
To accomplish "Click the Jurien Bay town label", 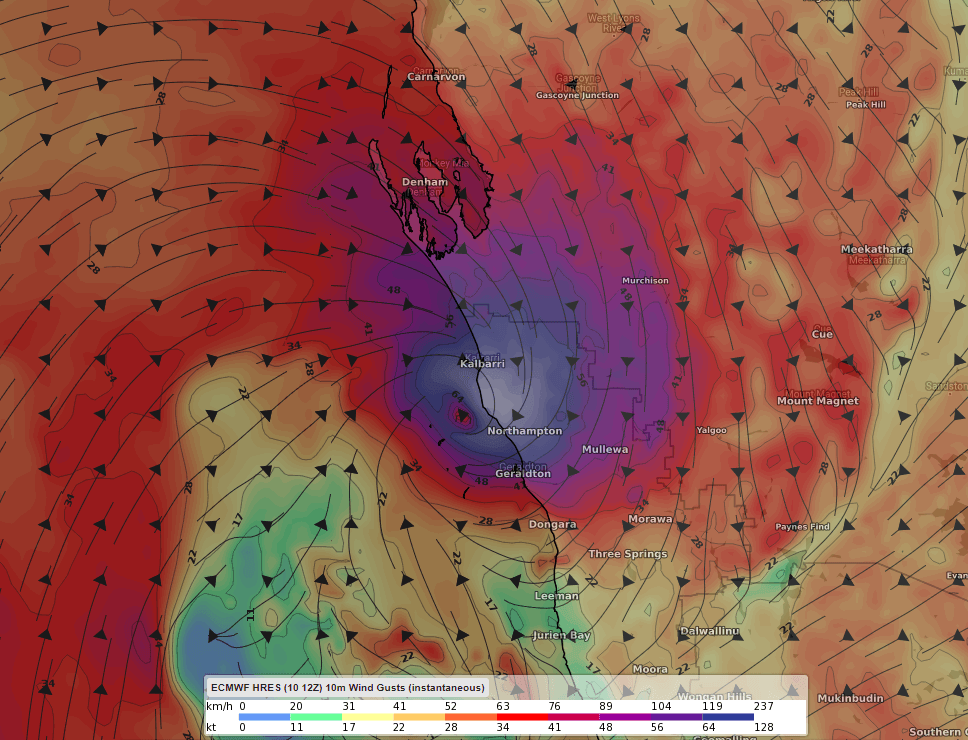I will (x=562, y=635).
